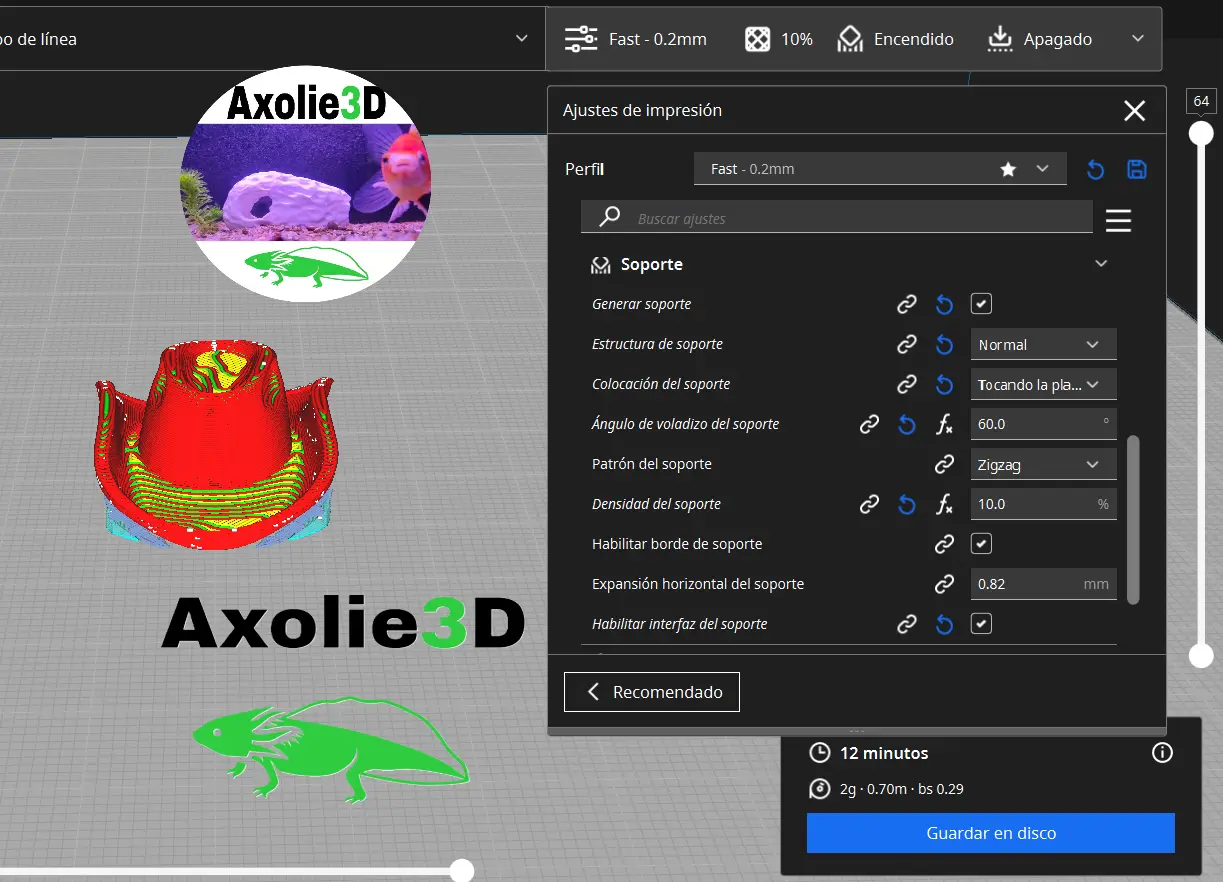Image resolution: width=1223 pixels, height=882 pixels.
Task: Open the Colocación del soporte dropdown
Action: click(1043, 384)
